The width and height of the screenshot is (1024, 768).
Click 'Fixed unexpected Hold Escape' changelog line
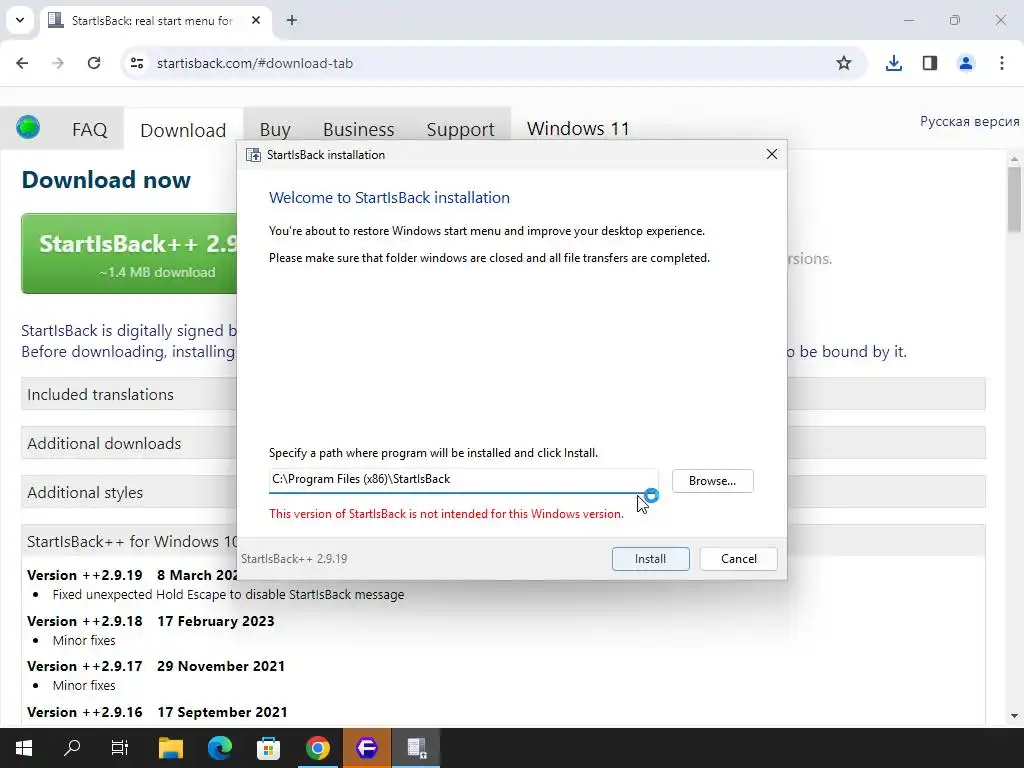click(x=228, y=595)
